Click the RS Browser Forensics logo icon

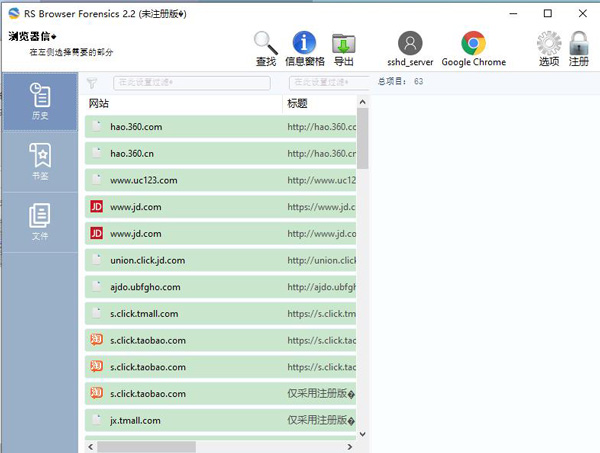click(x=14, y=14)
